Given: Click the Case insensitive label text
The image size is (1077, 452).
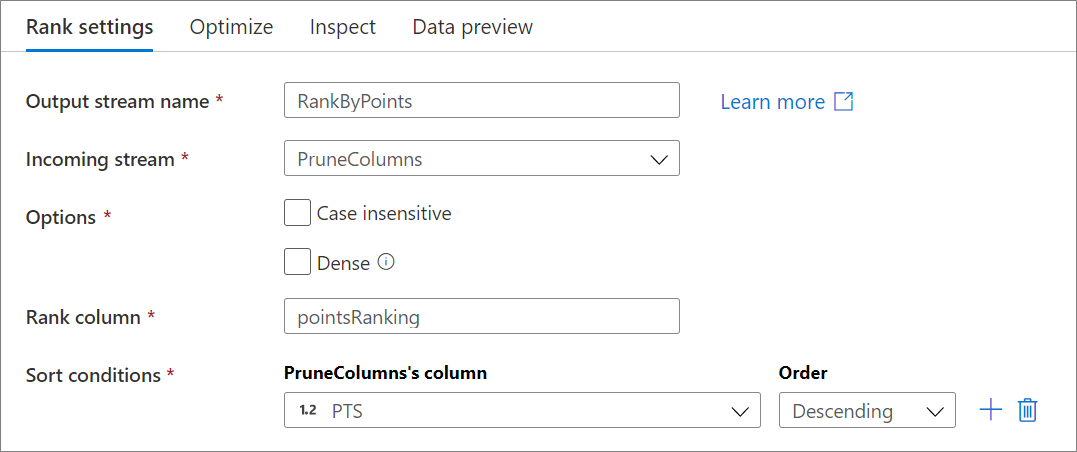Looking at the screenshot, I should (x=384, y=213).
